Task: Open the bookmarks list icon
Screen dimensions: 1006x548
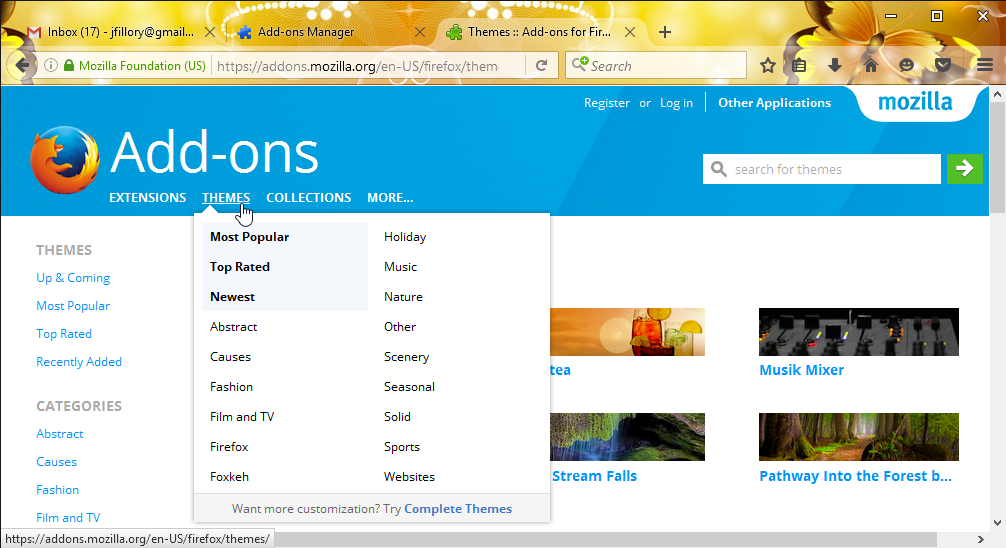Action: coord(800,66)
